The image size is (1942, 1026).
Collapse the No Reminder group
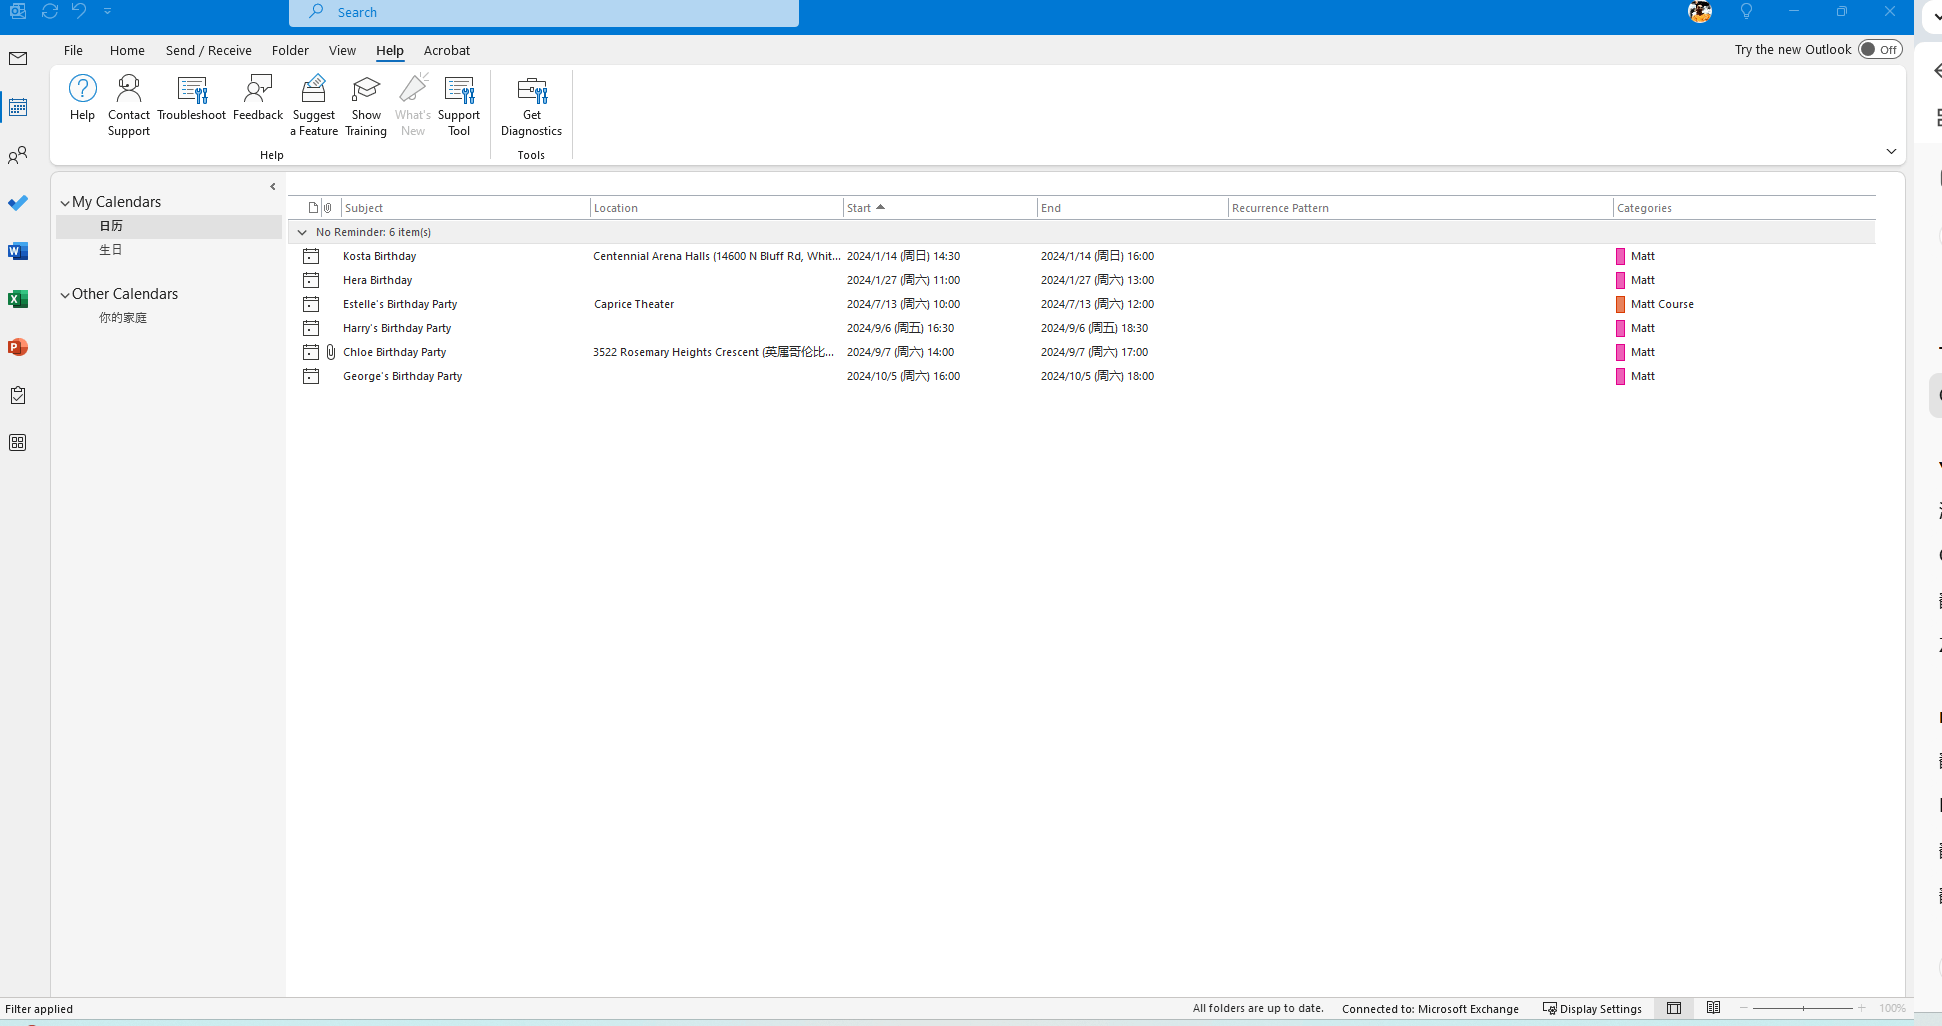click(x=302, y=231)
